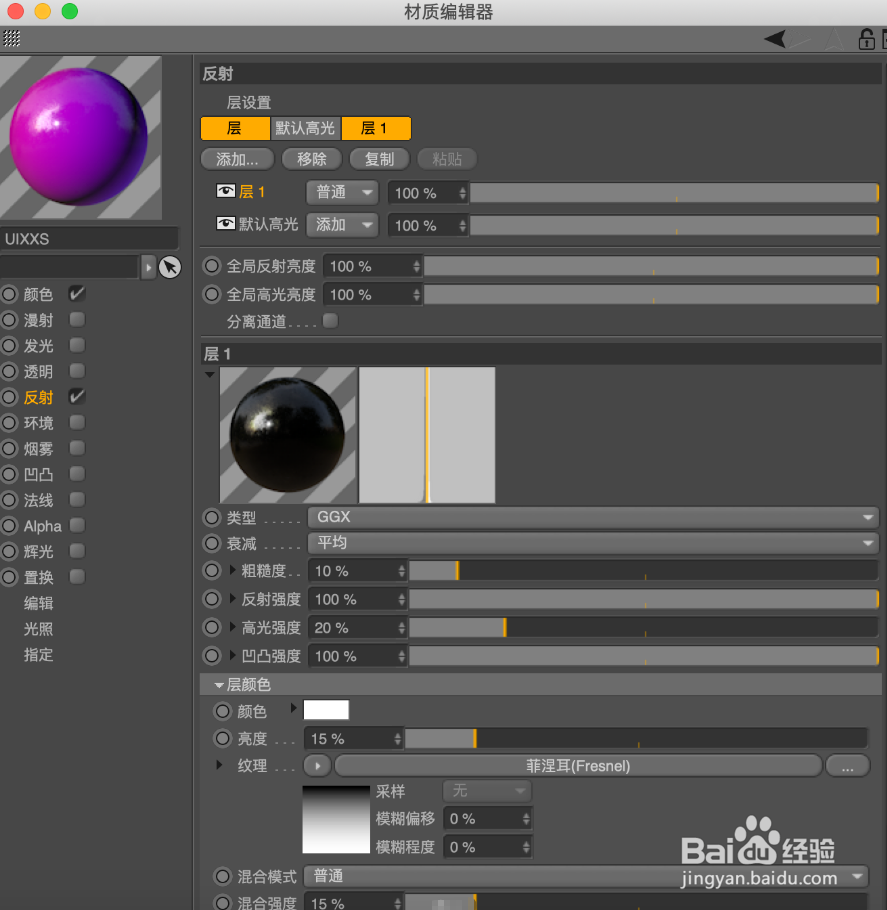Select the 层 tab in layer settings
Image resolution: width=887 pixels, height=910 pixels.
point(235,128)
